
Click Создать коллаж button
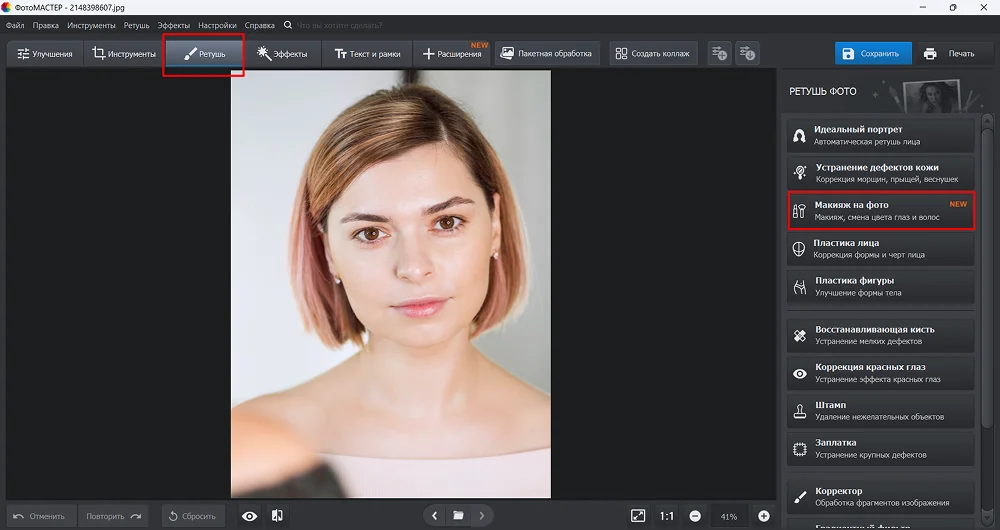(x=652, y=54)
